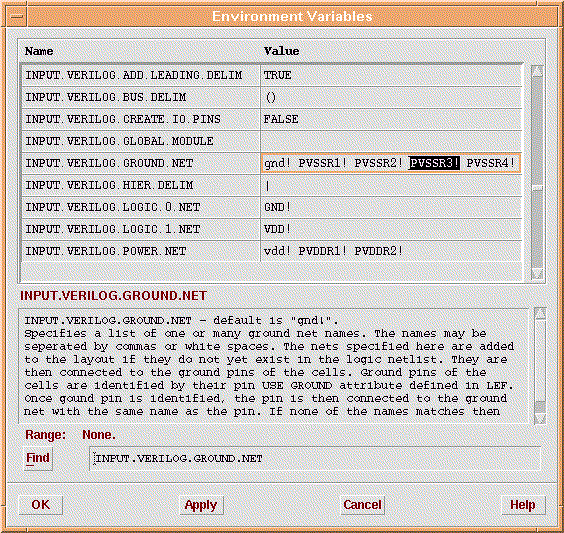Click the variable table scroll up arrow
Image resolution: width=564 pixels, height=533 pixels.
[x=537, y=71]
